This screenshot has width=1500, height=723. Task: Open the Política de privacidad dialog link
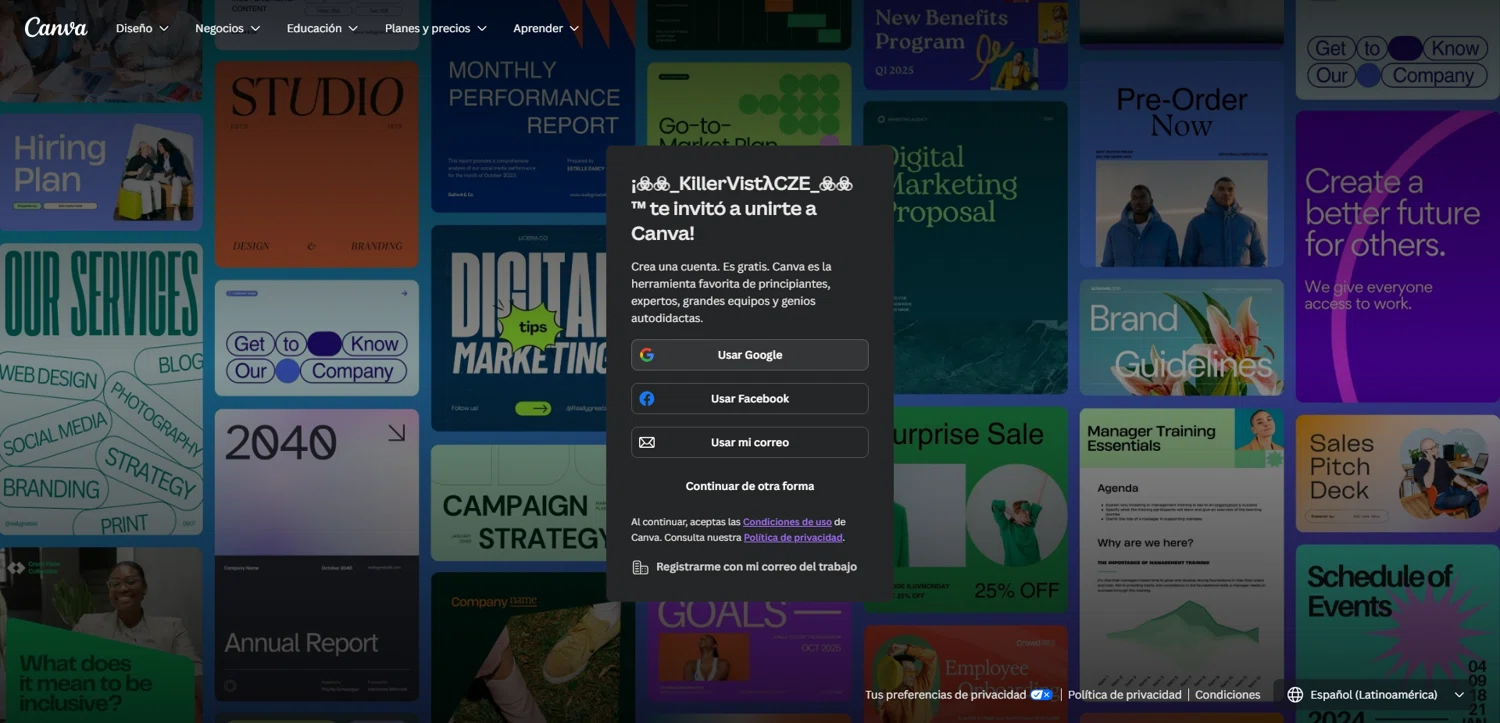[793, 538]
